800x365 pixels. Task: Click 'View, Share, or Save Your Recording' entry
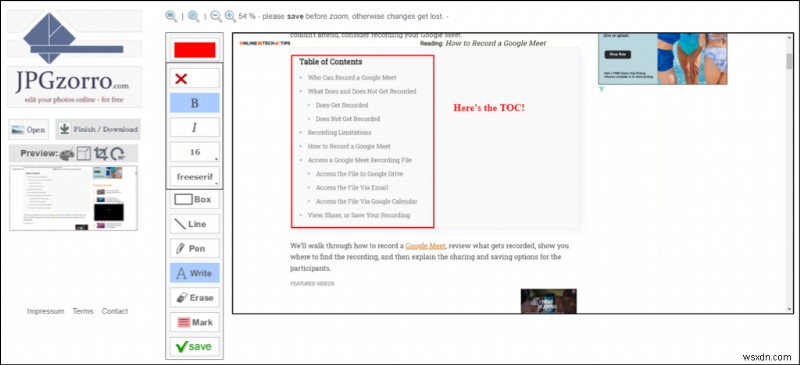tap(359, 215)
